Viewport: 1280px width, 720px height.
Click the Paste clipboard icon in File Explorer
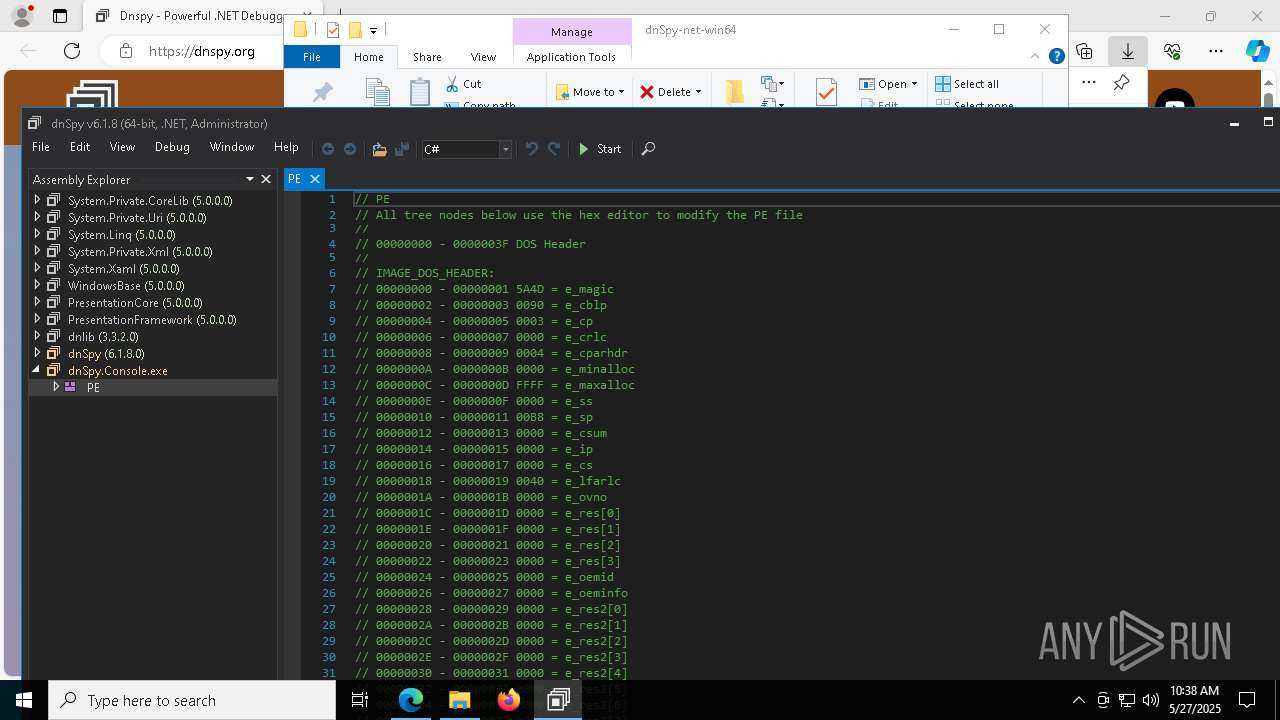point(420,91)
